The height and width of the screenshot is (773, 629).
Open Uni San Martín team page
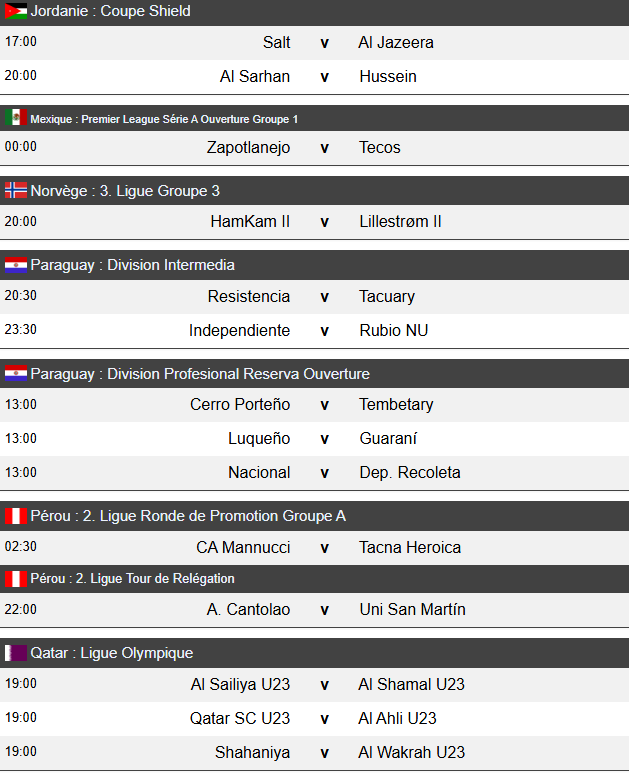[412, 609]
